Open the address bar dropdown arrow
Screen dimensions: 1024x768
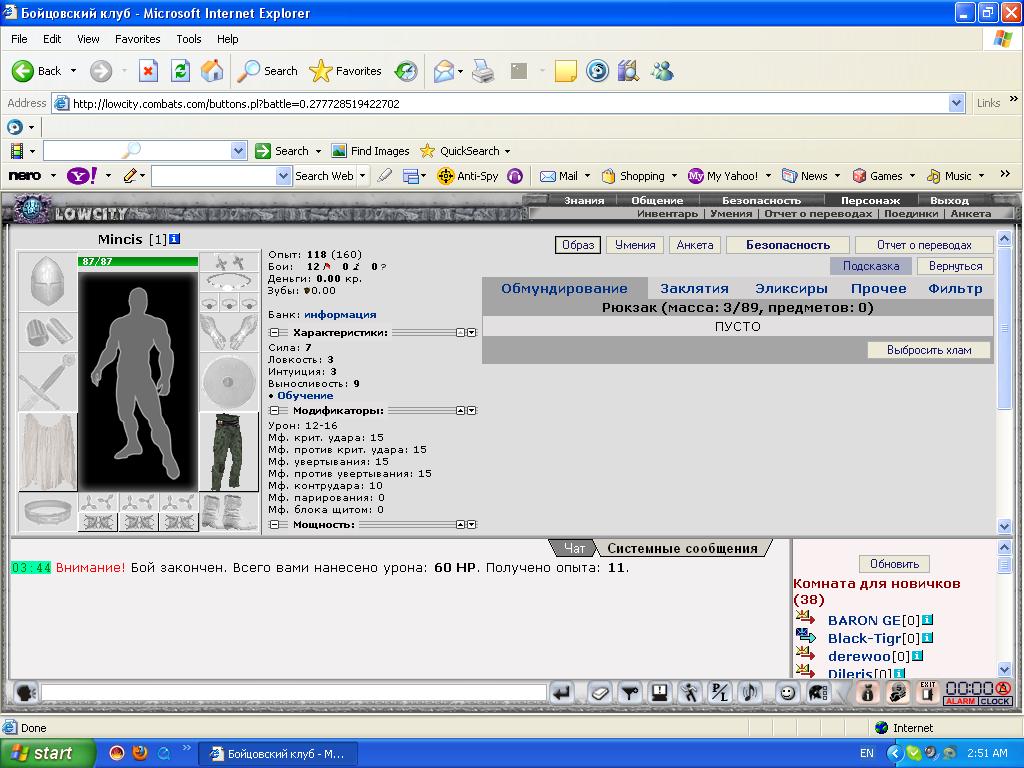pyautogui.click(x=957, y=103)
